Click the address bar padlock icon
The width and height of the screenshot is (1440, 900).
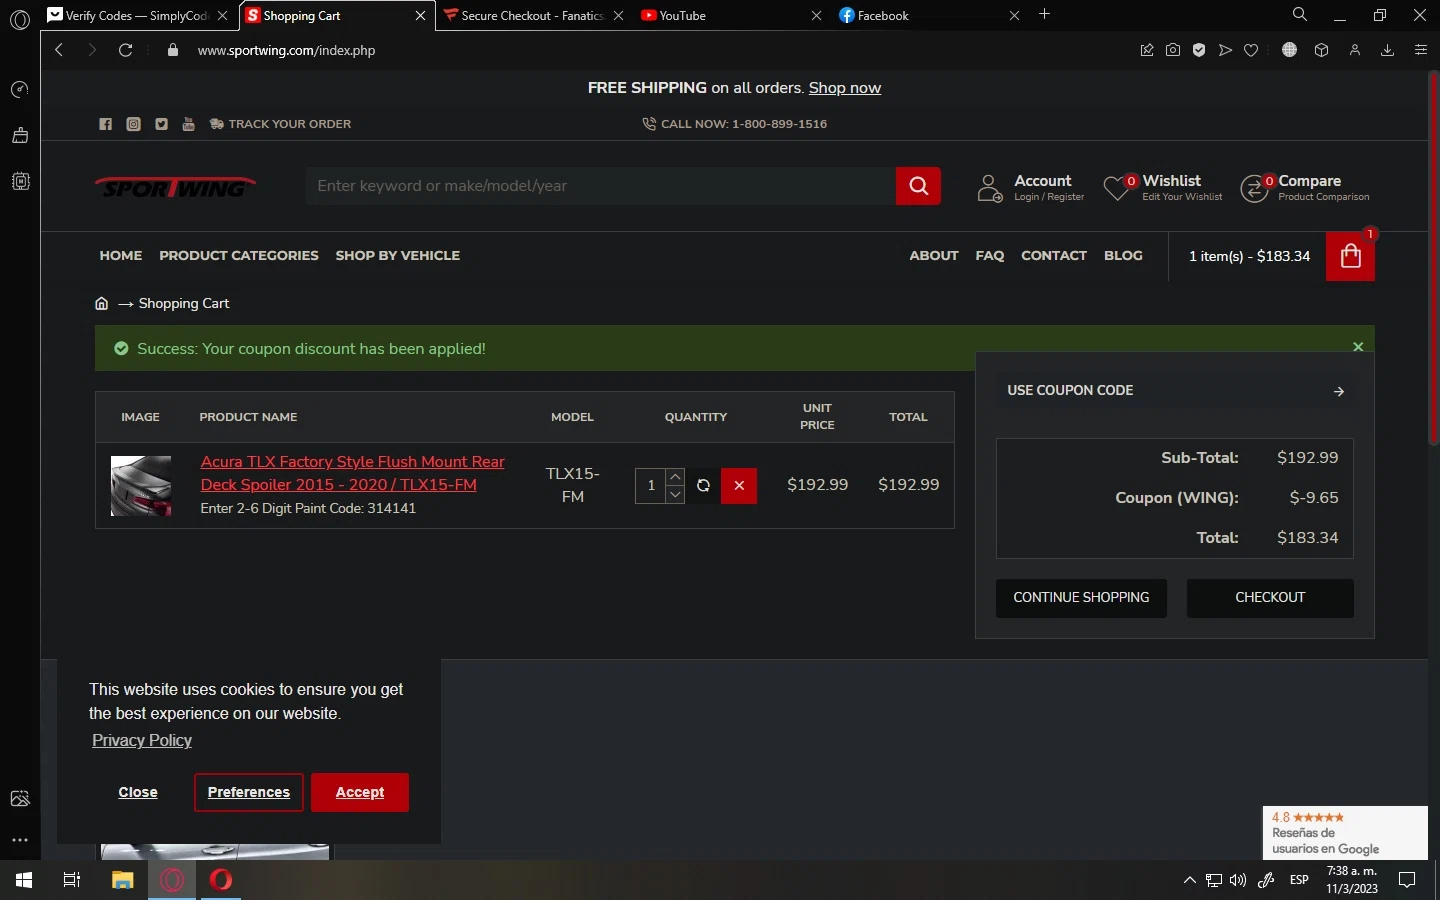point(173,50)
